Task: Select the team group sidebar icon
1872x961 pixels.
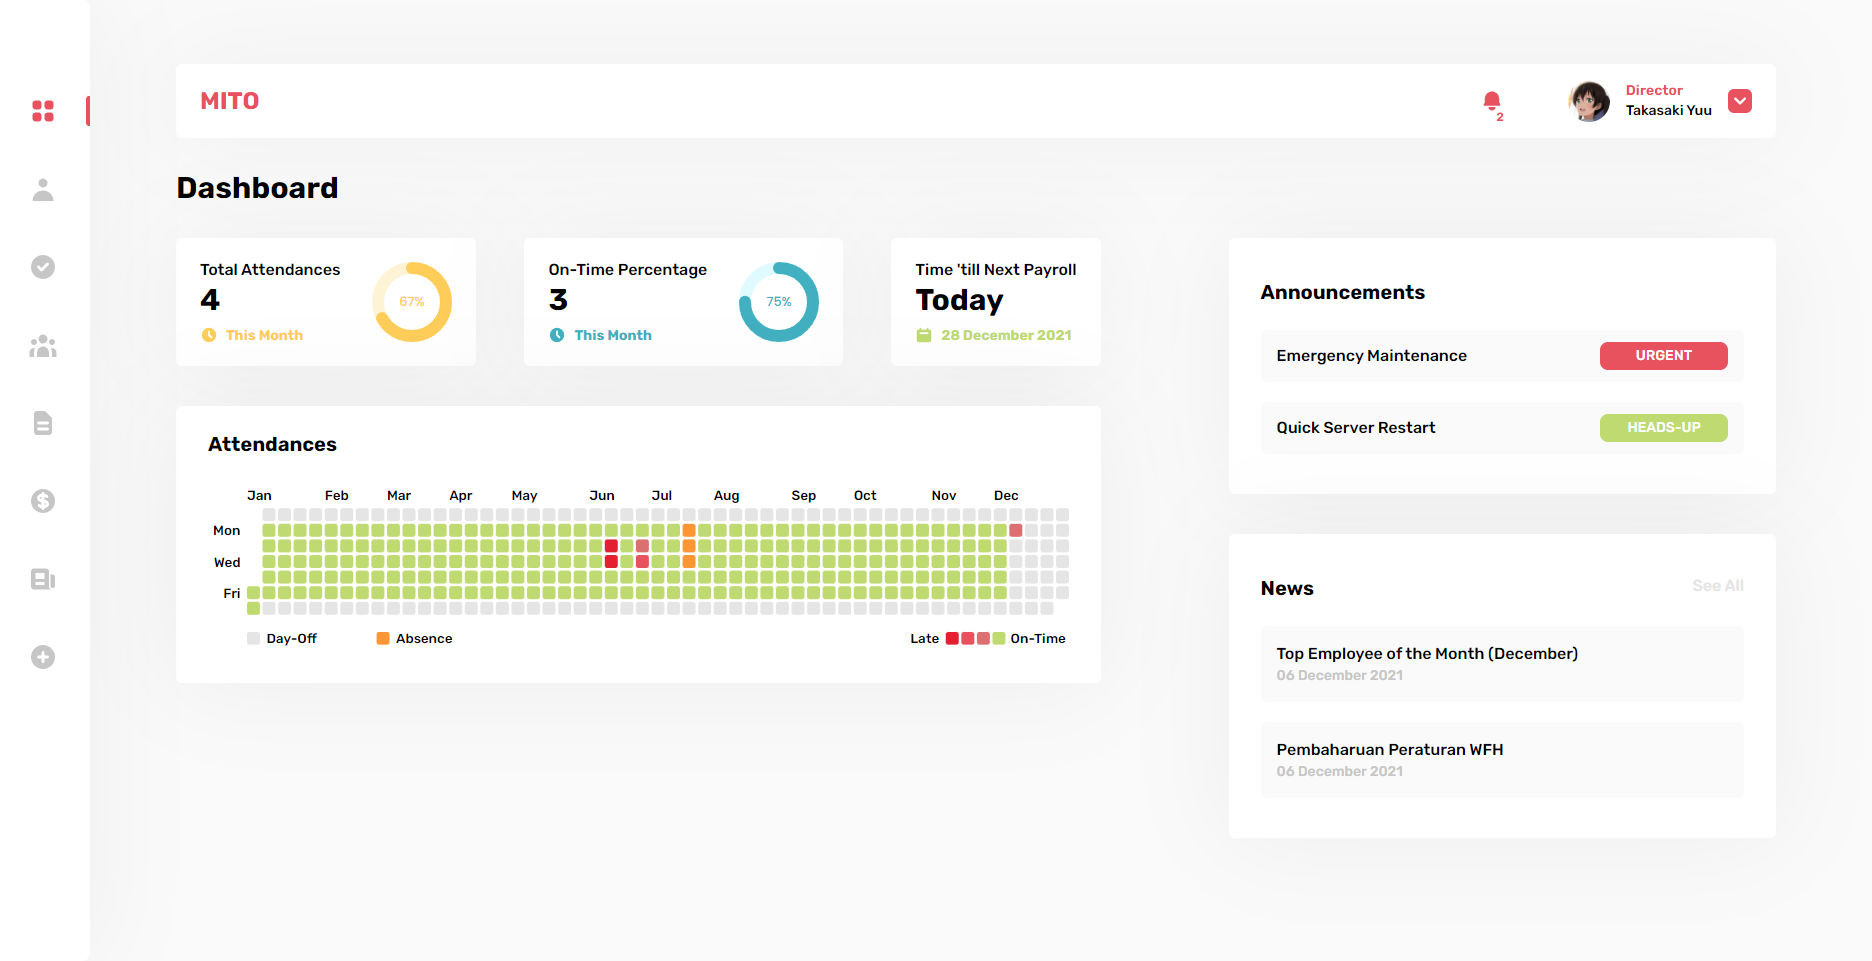Action: [43, 346]
